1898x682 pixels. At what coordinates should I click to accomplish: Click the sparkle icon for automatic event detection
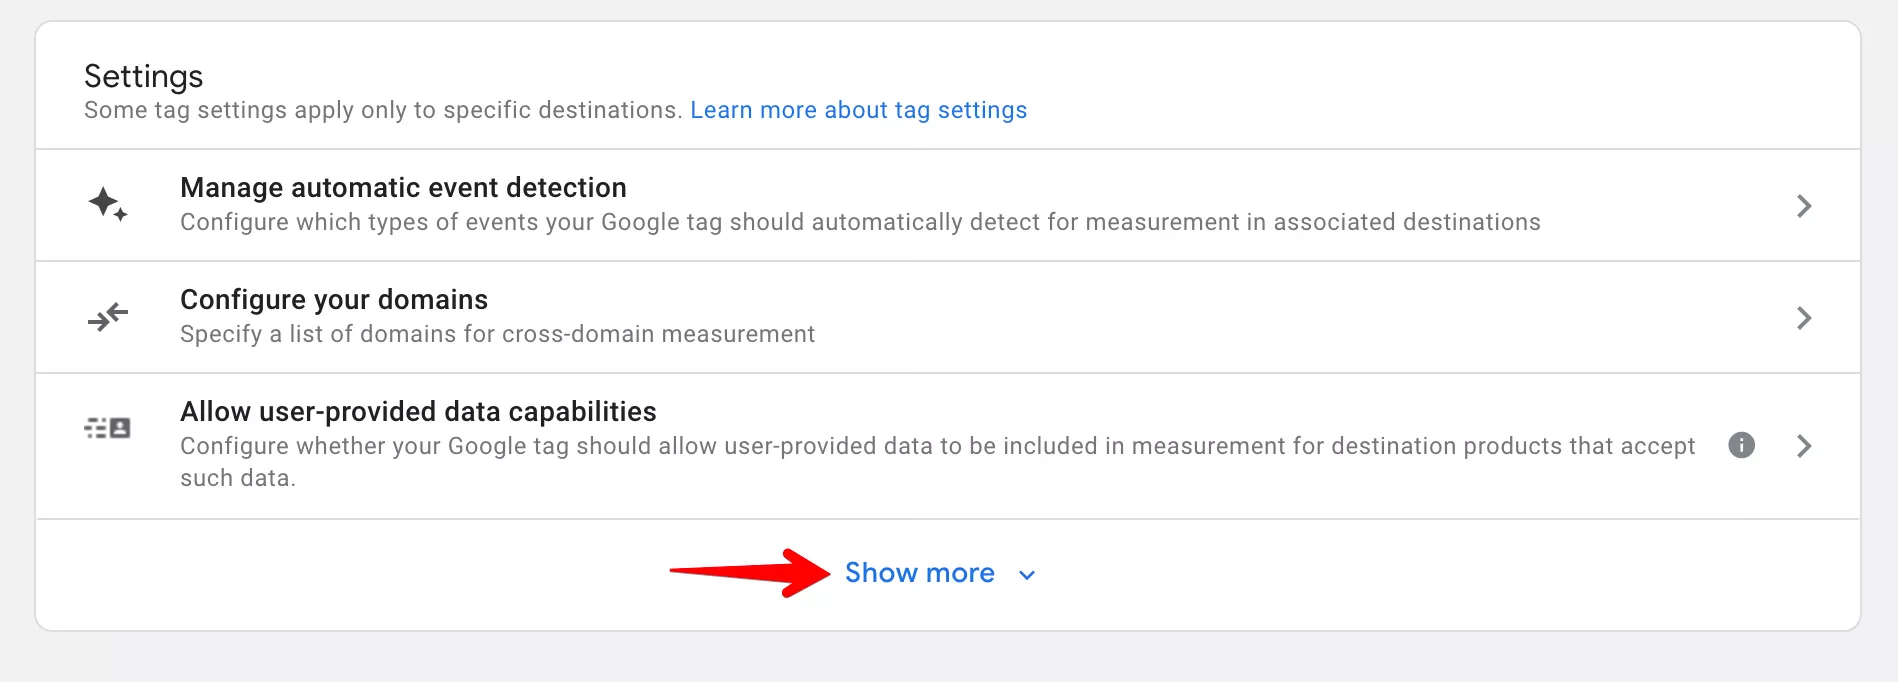pyautogui.click(x=108, y=205)
